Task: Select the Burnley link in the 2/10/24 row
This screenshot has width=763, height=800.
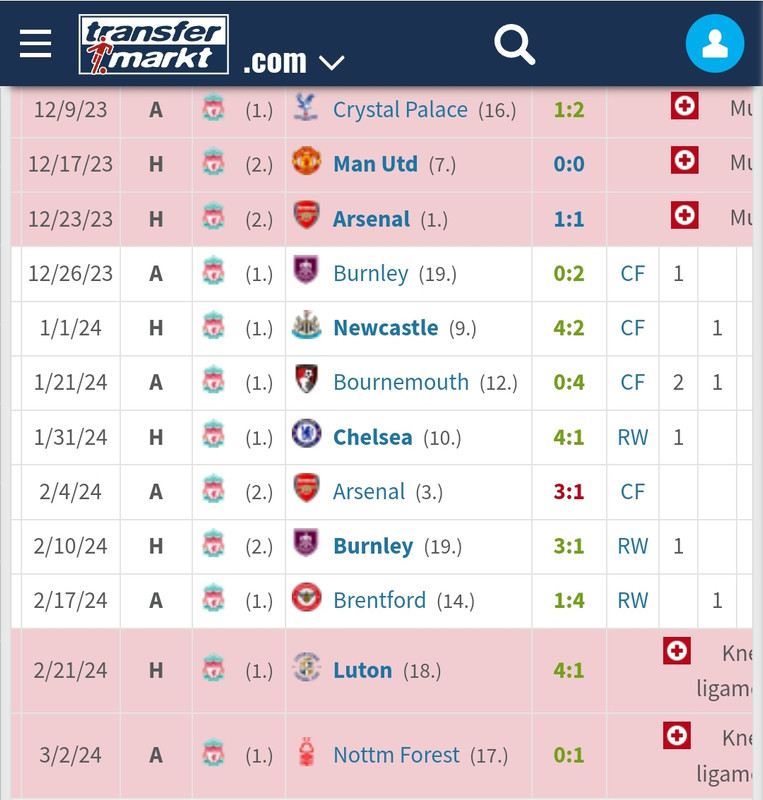Action: coord(373,546)
